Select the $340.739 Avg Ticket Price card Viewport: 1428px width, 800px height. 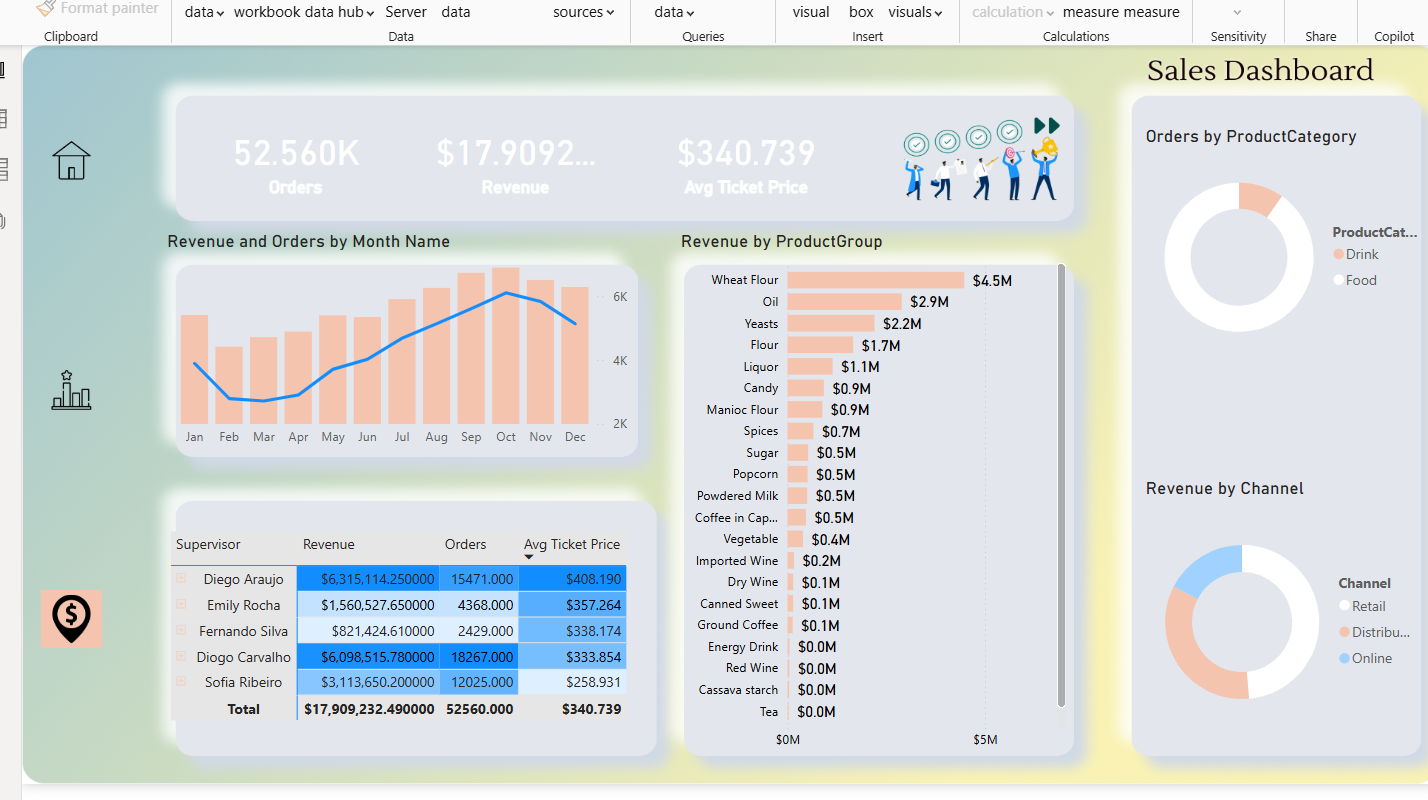(746, 164)
